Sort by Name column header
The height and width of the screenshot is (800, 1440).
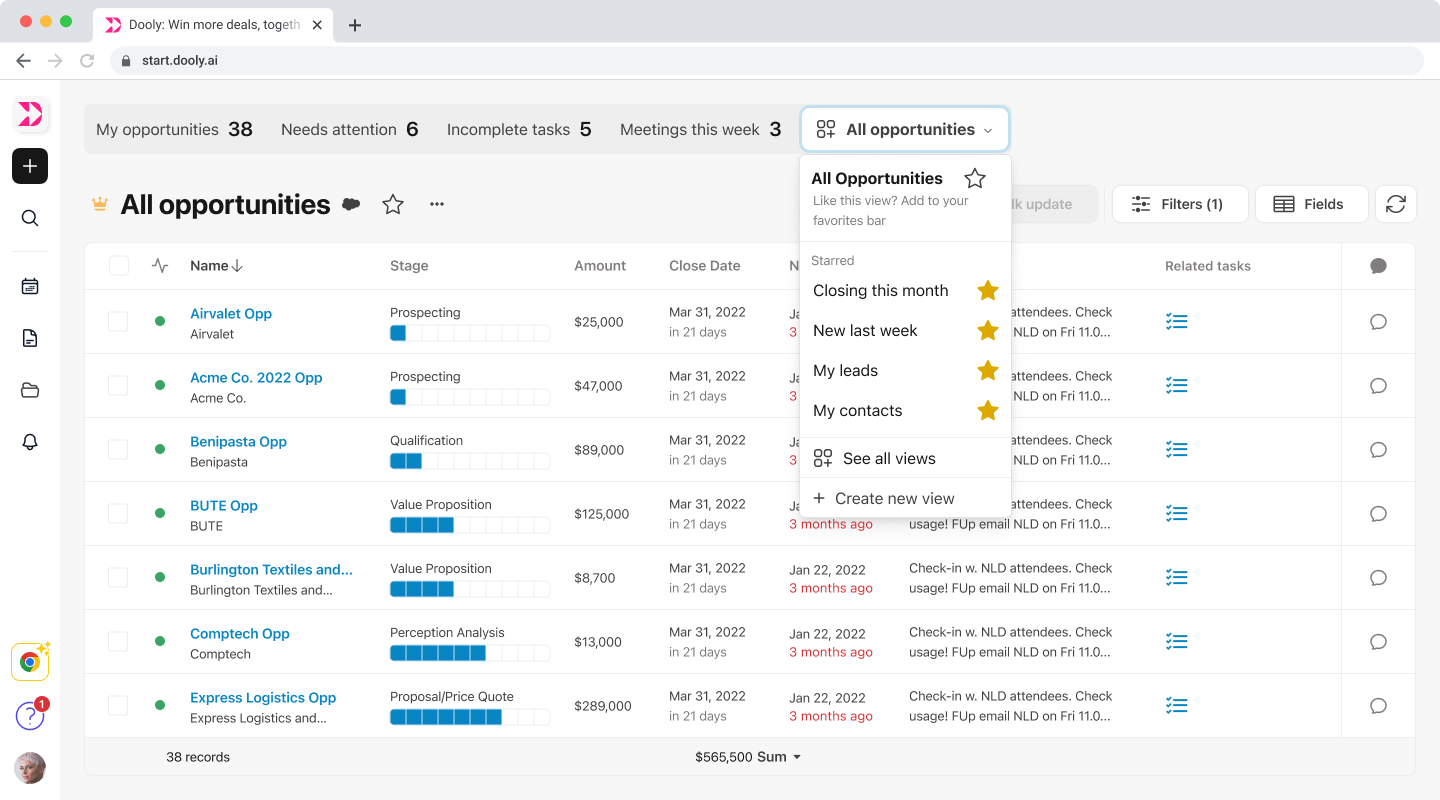216,266
